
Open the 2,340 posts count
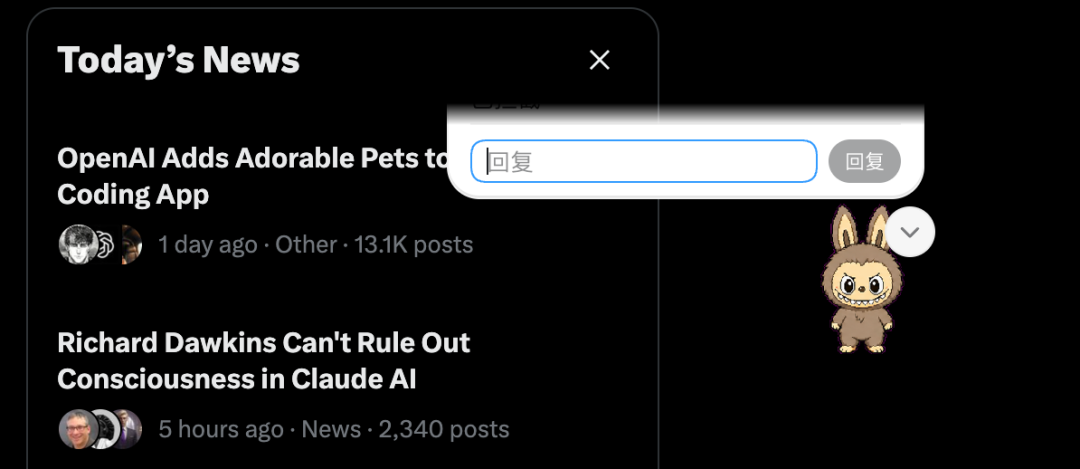[444, 430]
